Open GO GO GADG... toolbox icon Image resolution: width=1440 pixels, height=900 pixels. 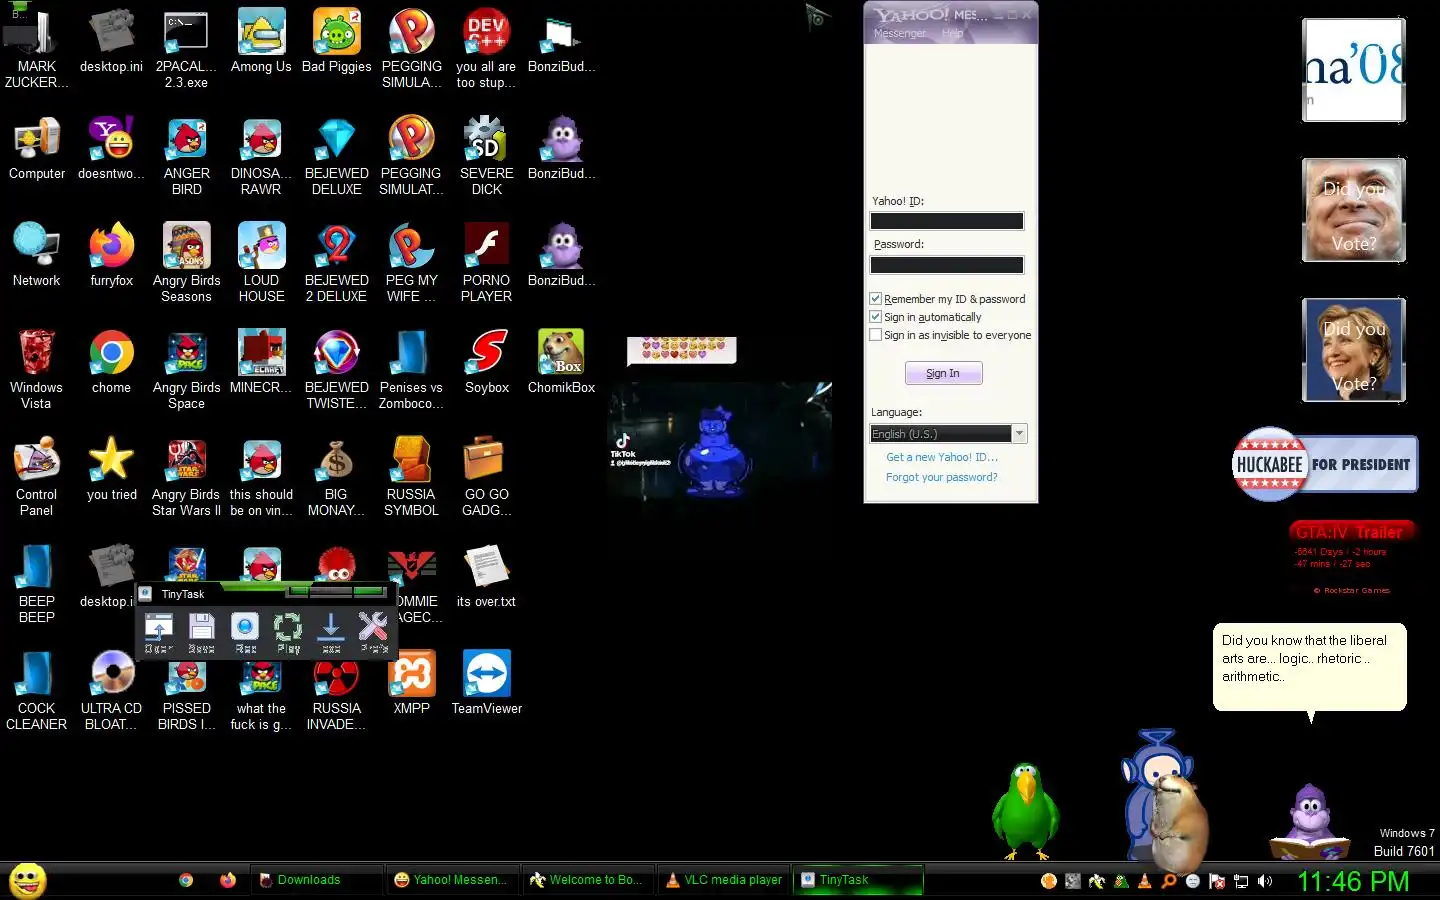(487, 477)
